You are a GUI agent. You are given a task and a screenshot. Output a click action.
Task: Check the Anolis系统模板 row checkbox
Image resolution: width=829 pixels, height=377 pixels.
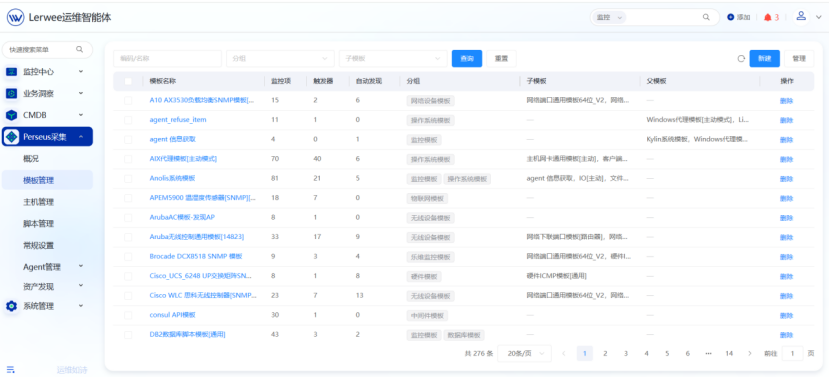[128, 179]
